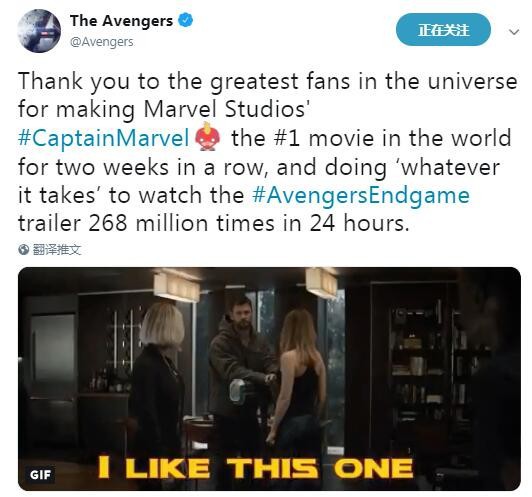This screenshot has height=497, width=532.
Task: Click the GIF badge on the media
Action: click(x=40, y=475)
